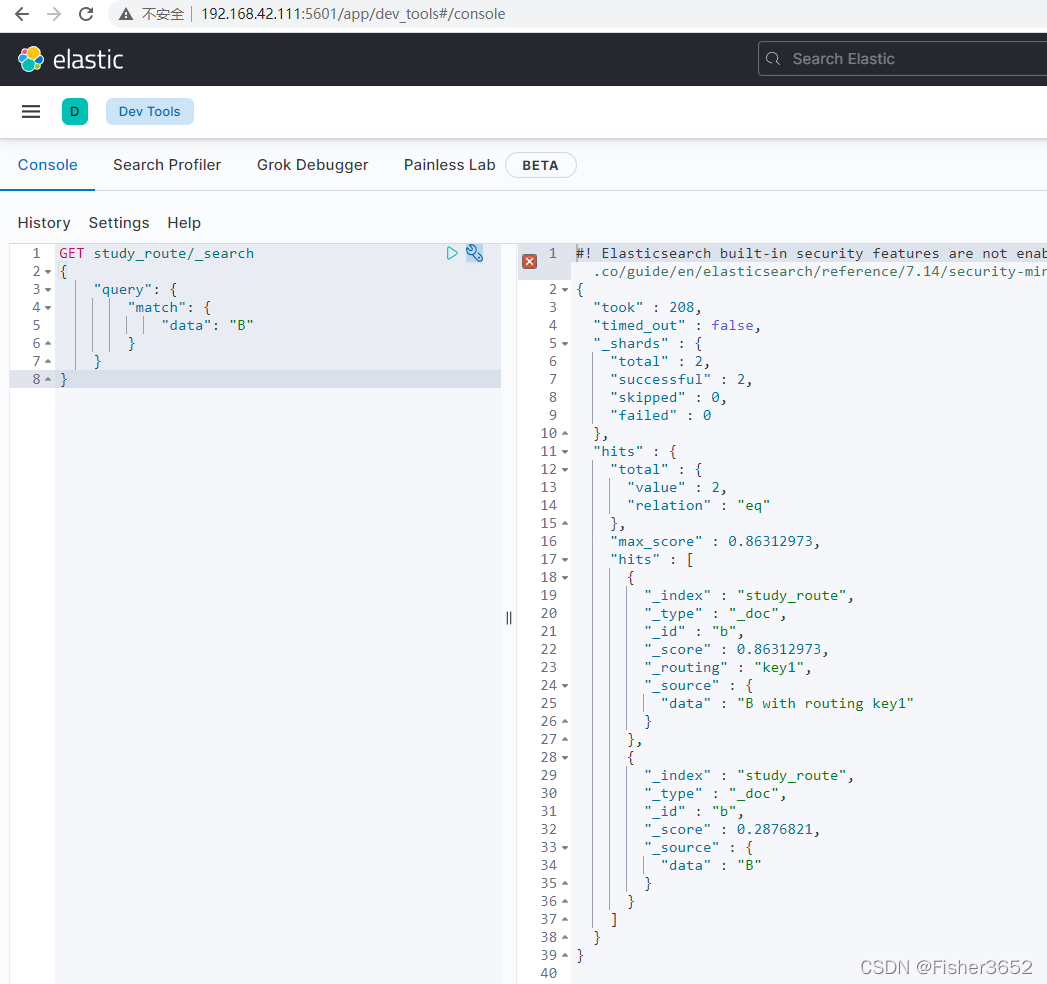Click the "data": "B" line in editor
Image resolution: width=1047 pixels, height=984 pixels.
click(207, 326)
